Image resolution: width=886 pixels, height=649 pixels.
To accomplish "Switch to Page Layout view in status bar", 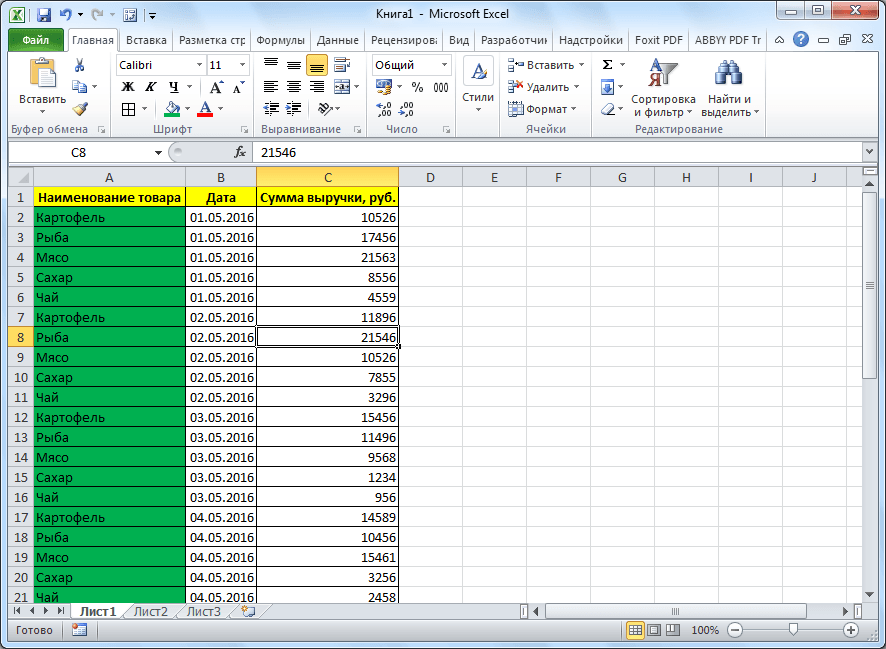I will [653, 630].
